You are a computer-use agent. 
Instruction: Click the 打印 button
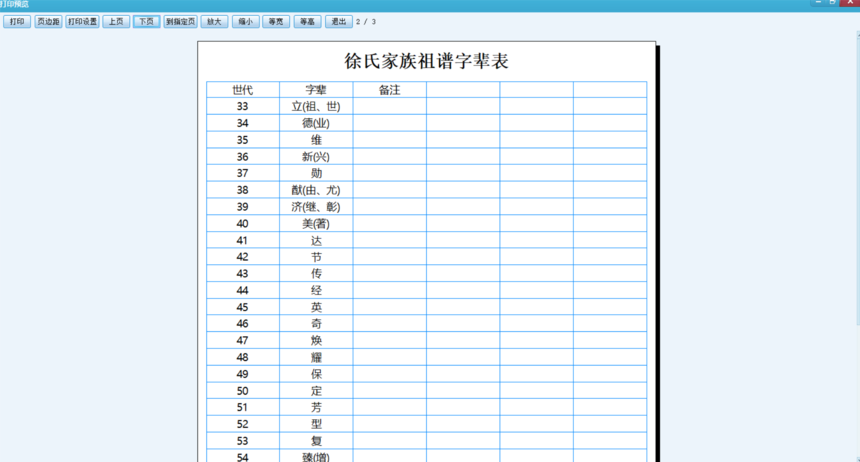point(17,22)
